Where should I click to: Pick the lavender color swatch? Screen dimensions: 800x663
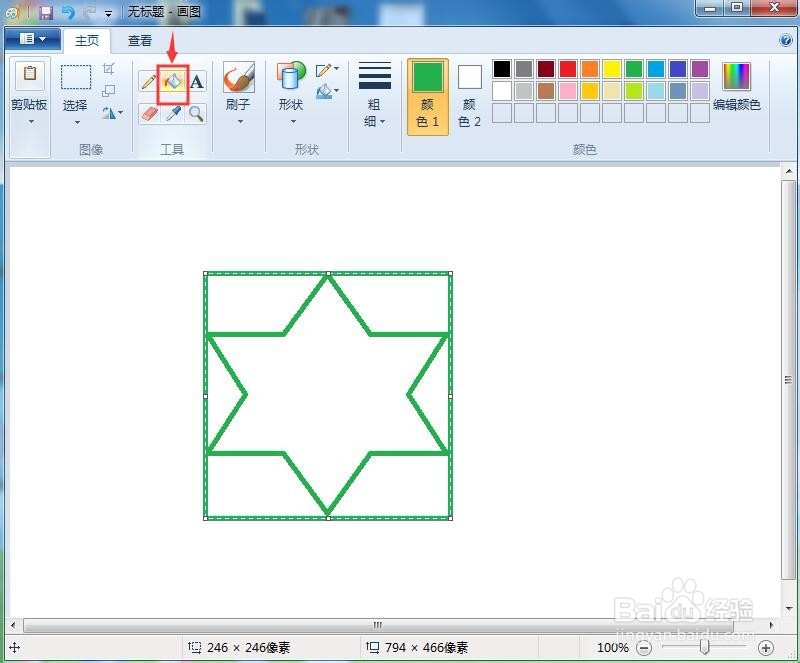click(x=700, y=91)
